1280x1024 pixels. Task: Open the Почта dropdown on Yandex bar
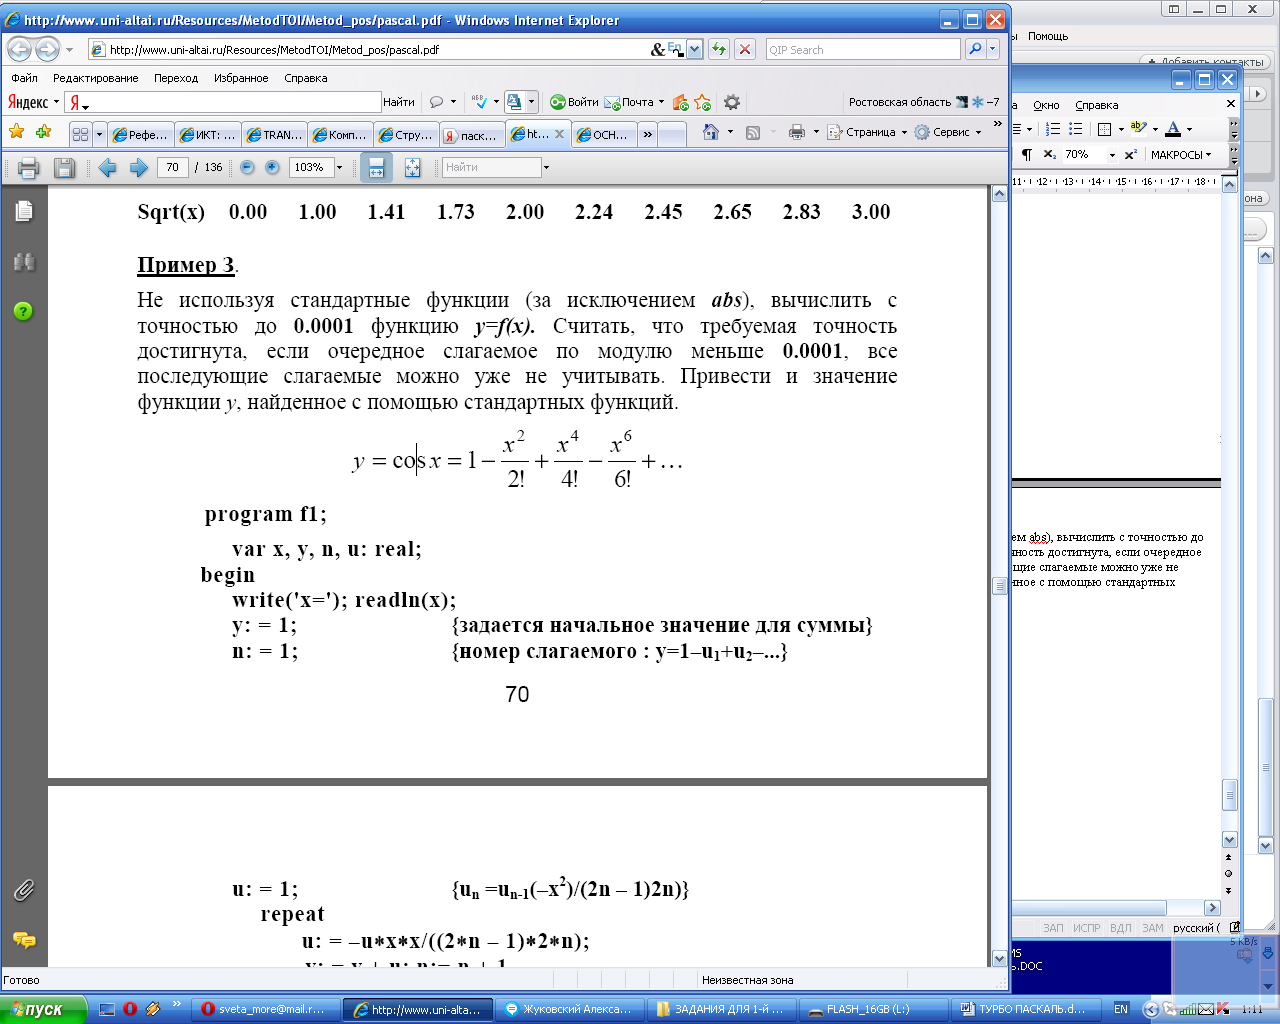pyautogui.click(x=661, y=102)
